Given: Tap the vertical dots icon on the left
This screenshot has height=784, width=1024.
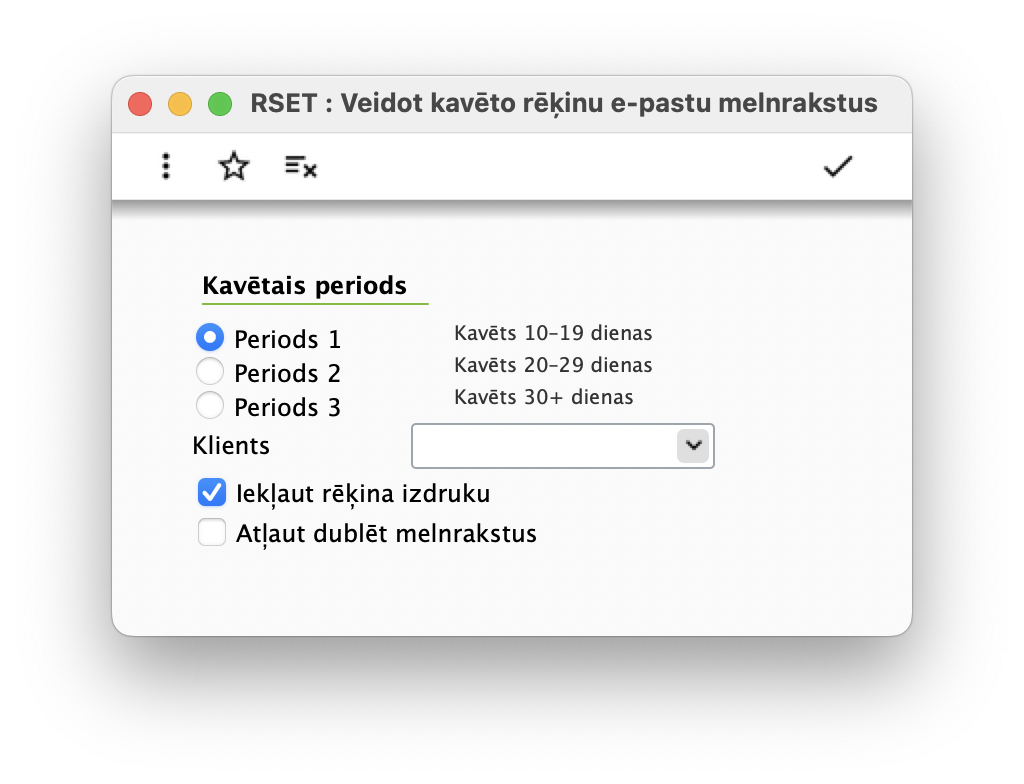Looking at the screenshot, I should (x=165, y=166).
